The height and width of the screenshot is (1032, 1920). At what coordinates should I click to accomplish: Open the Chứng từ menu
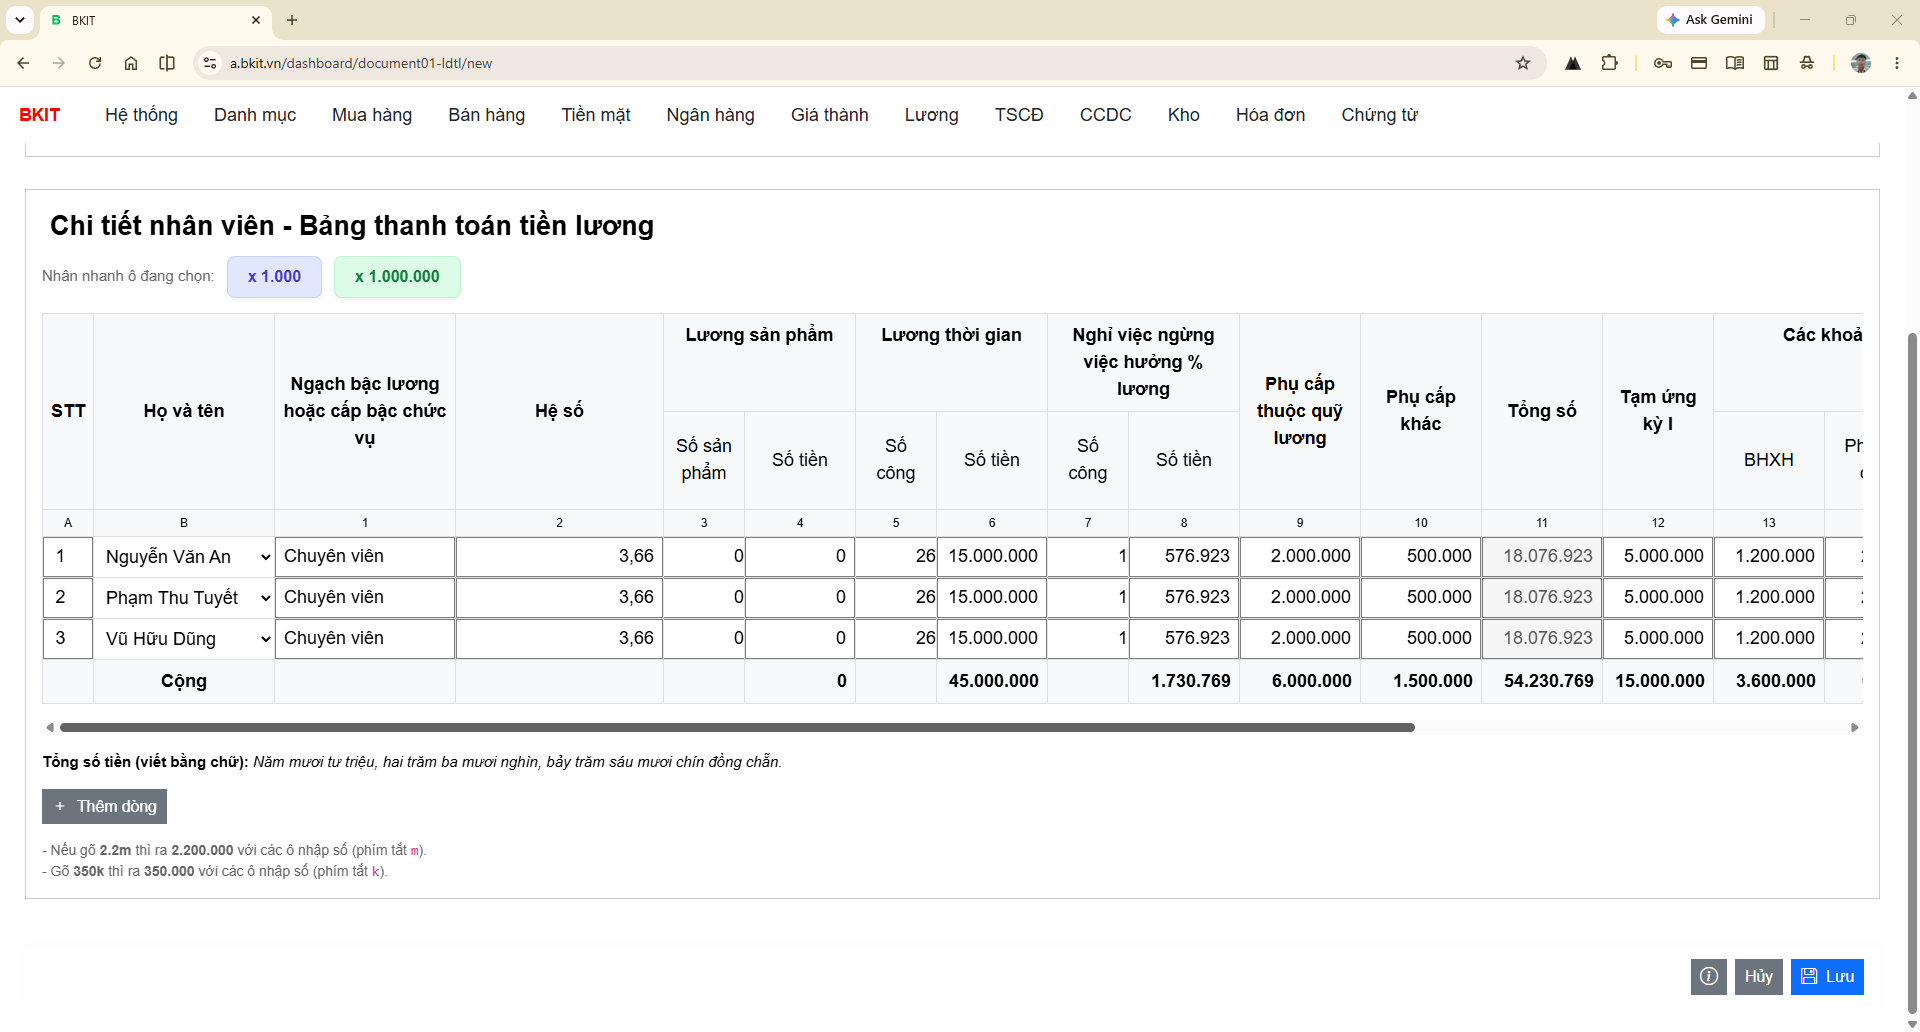pyautogui.click(x=1380, y=115)
